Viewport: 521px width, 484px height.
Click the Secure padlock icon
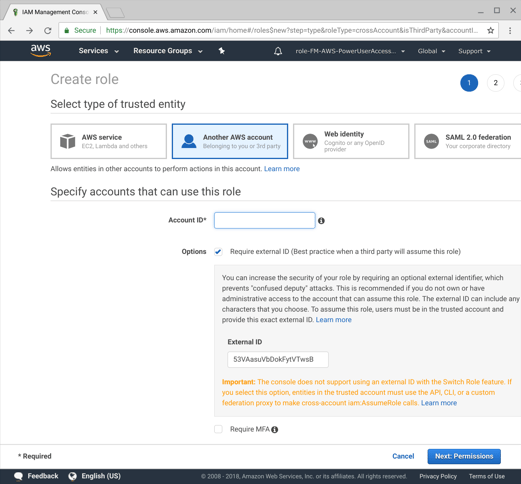tap(67, 31)
